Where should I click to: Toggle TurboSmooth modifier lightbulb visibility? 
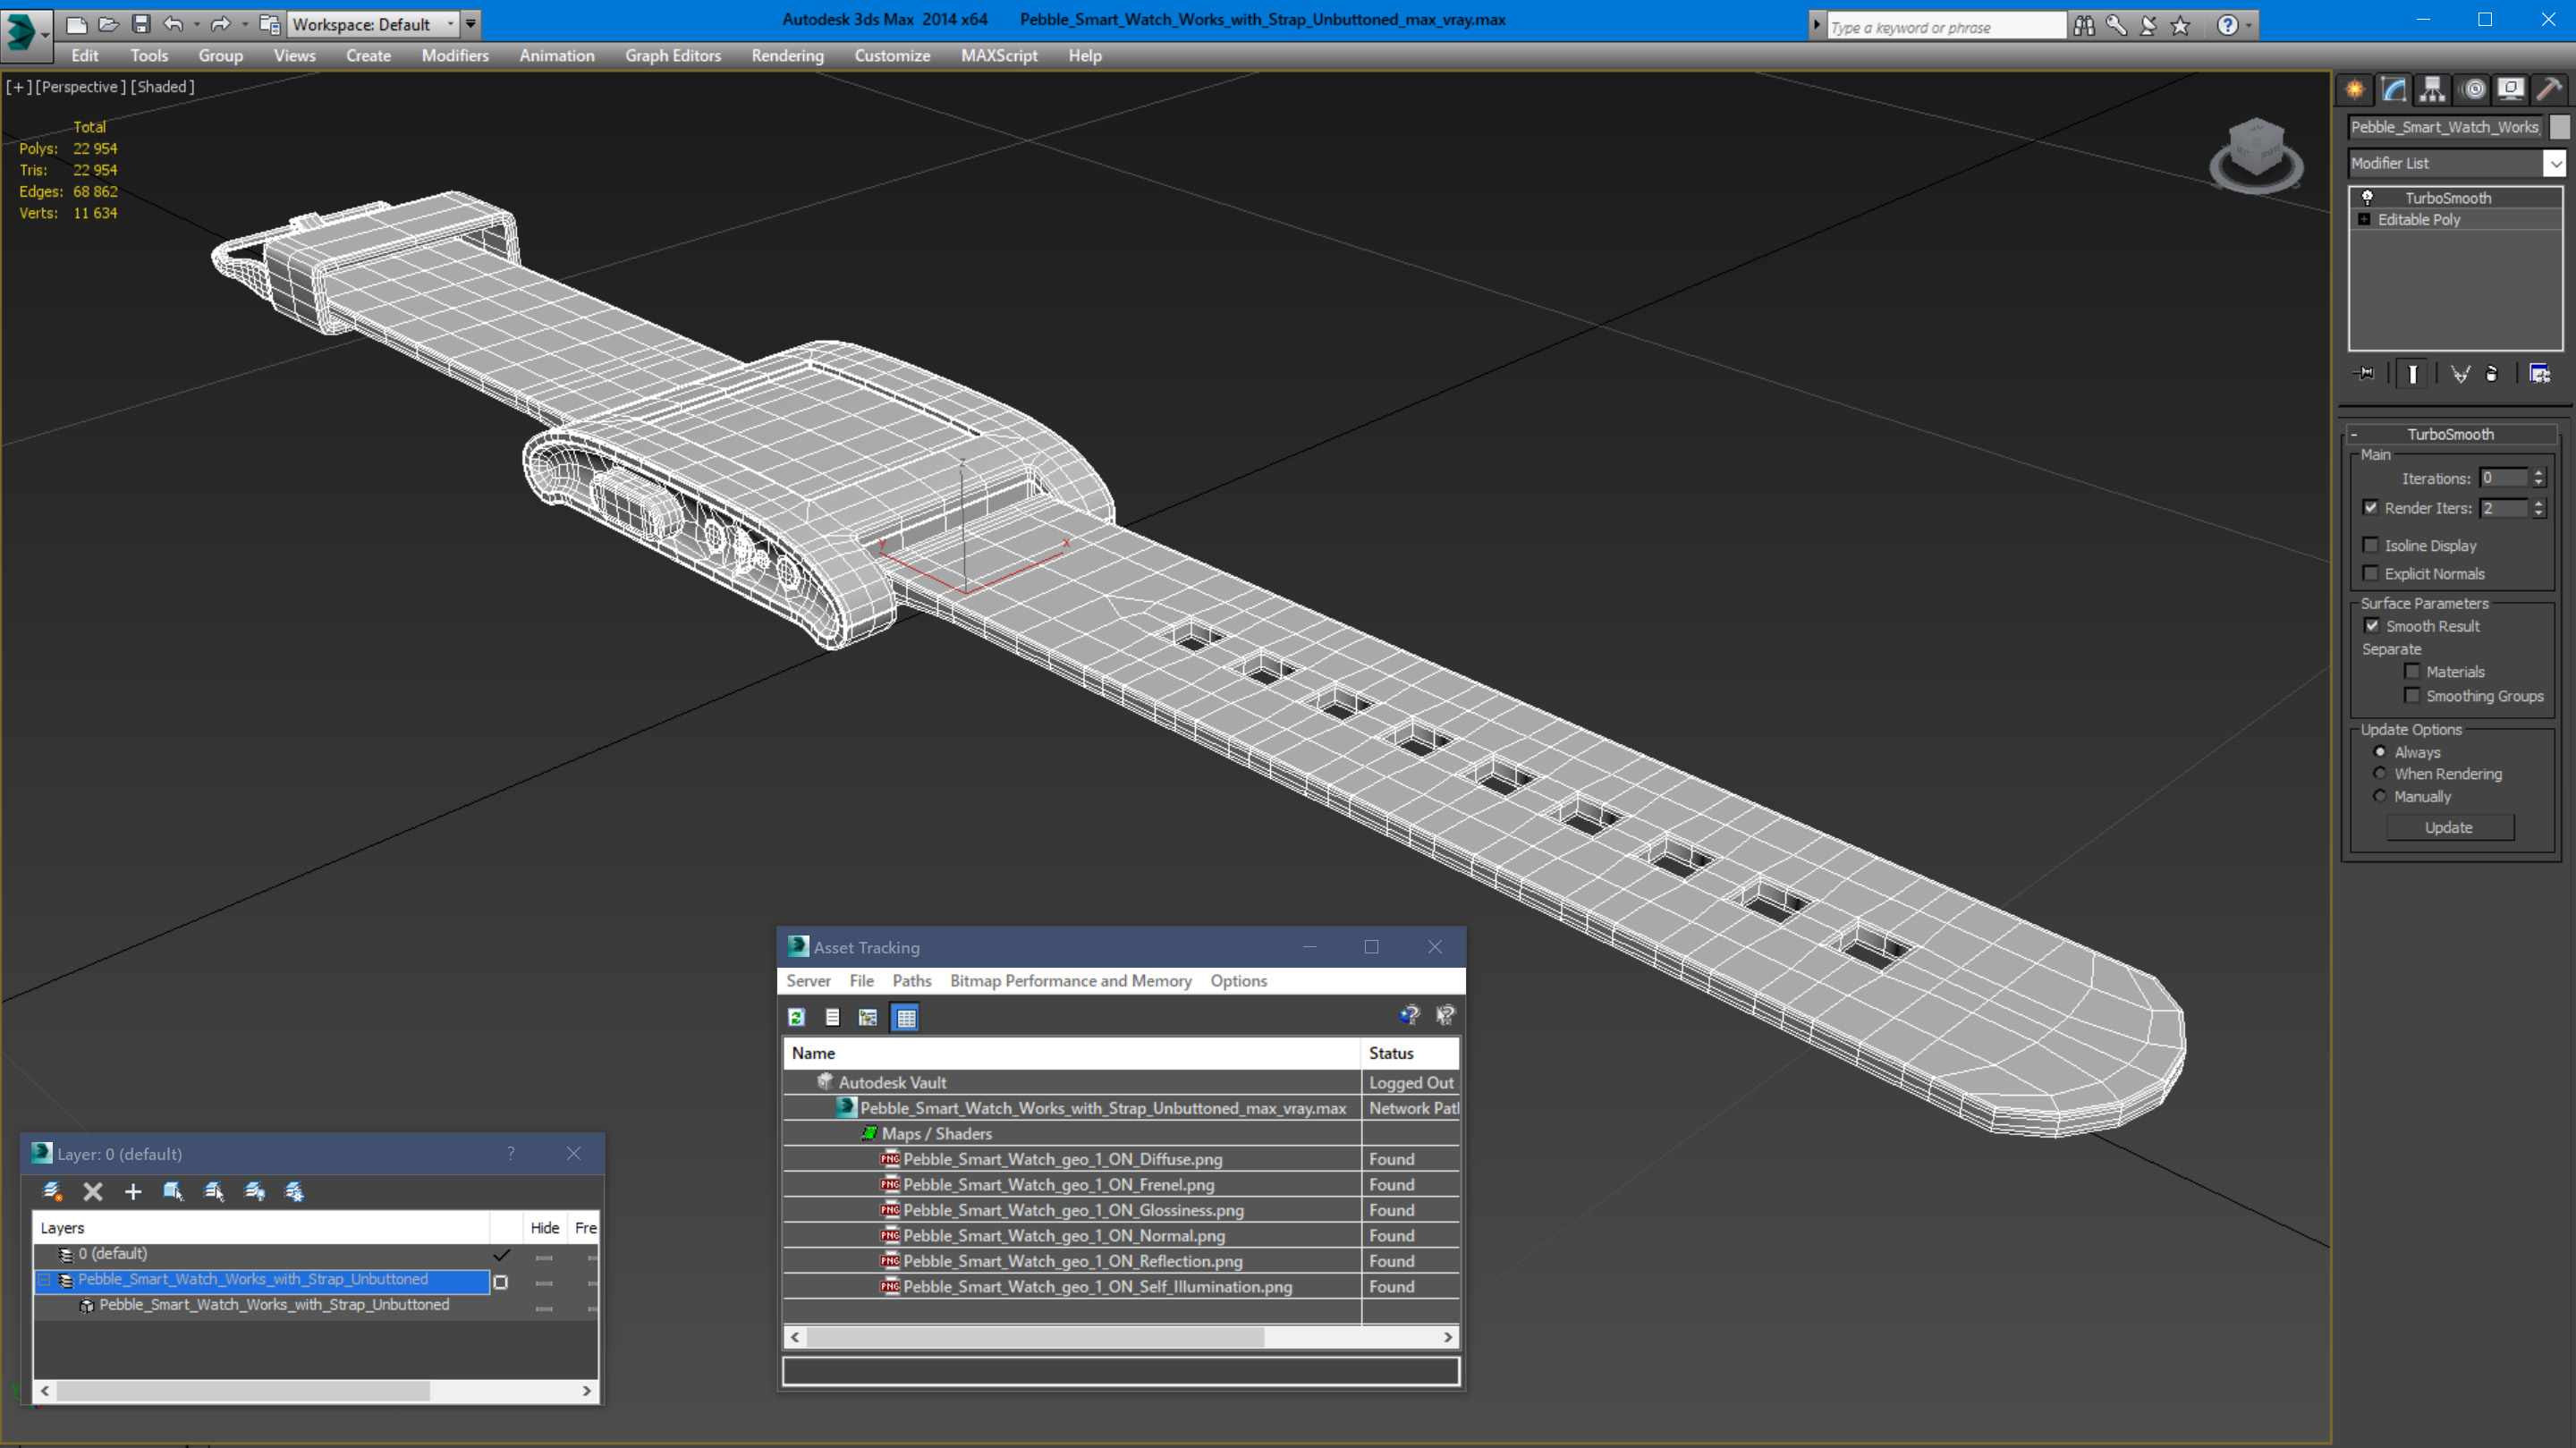[2367, 197]
